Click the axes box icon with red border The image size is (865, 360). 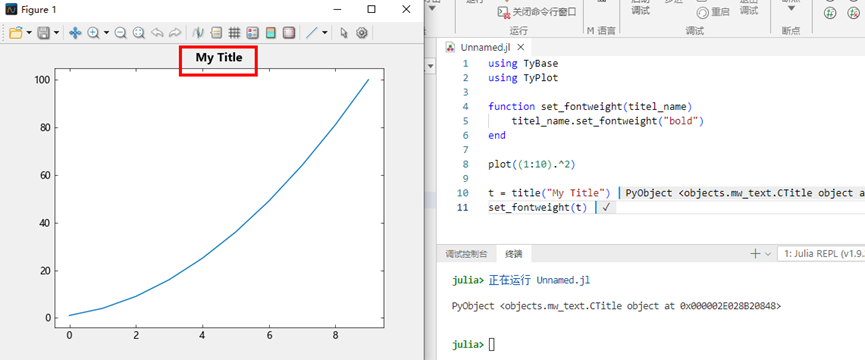[289, 33]
